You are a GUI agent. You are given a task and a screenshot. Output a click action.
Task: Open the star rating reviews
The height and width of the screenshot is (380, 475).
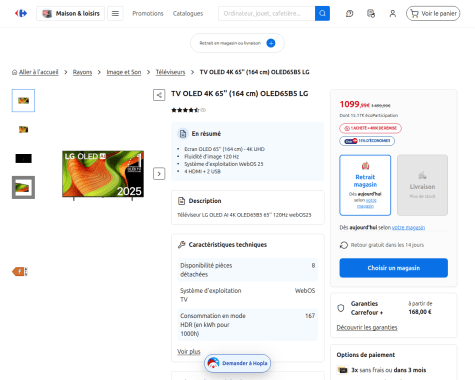188,110
